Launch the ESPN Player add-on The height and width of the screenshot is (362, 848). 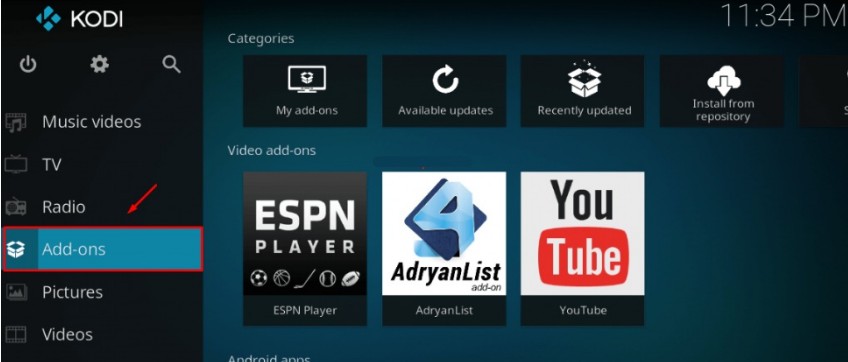click(305, 249)
